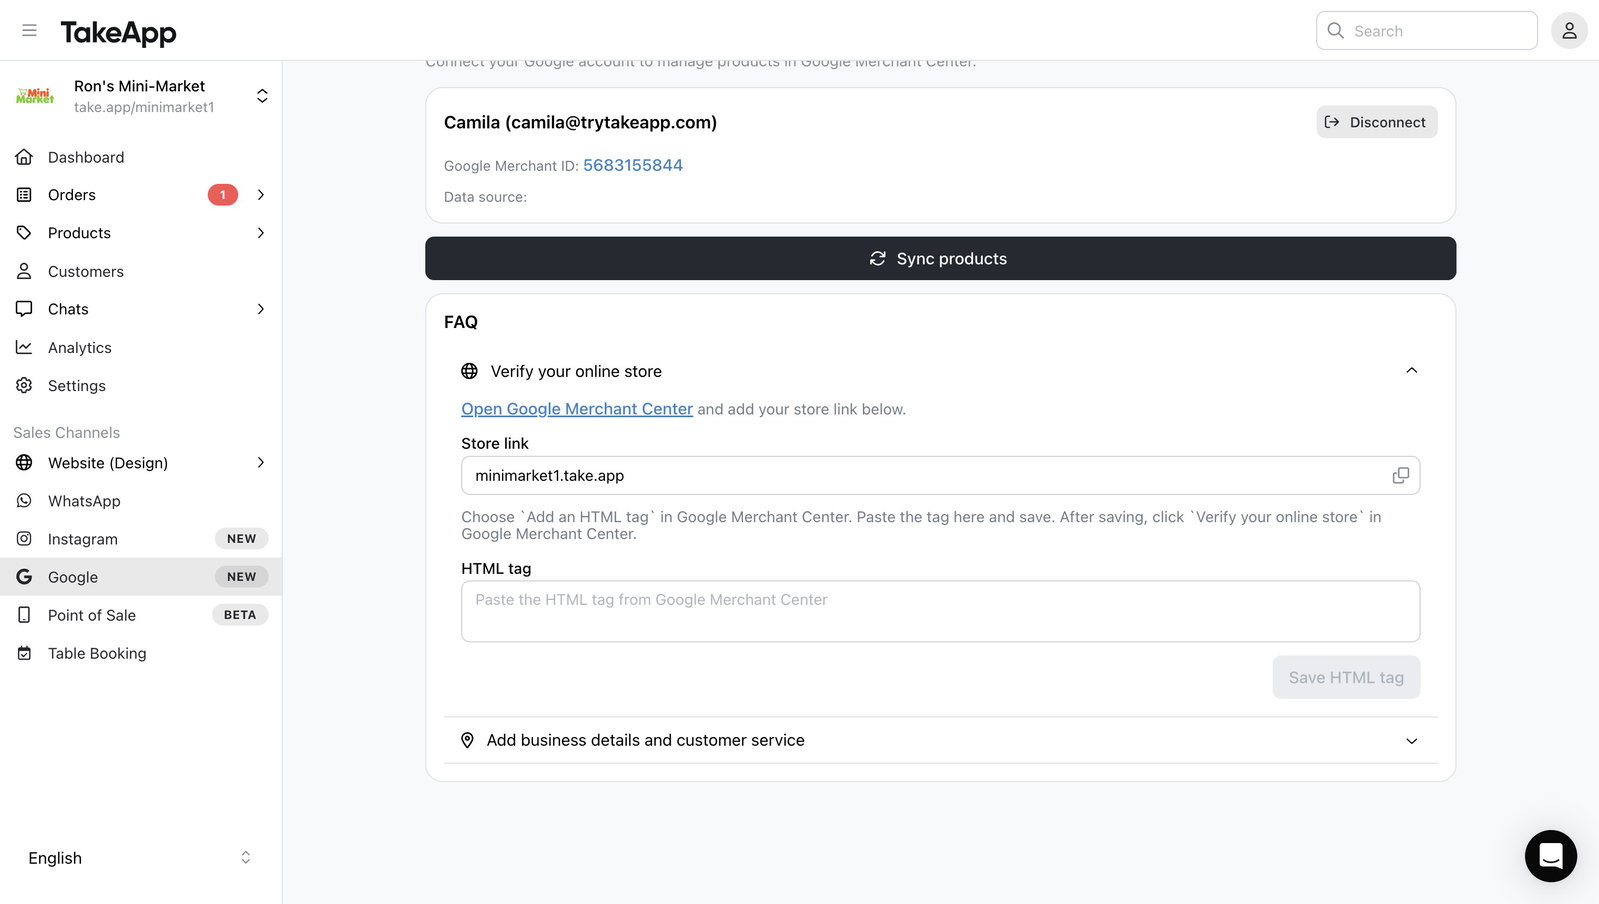Click the Chats speech bubble icon
Viewport: 1599px width, 904px height.
(24, 309)
